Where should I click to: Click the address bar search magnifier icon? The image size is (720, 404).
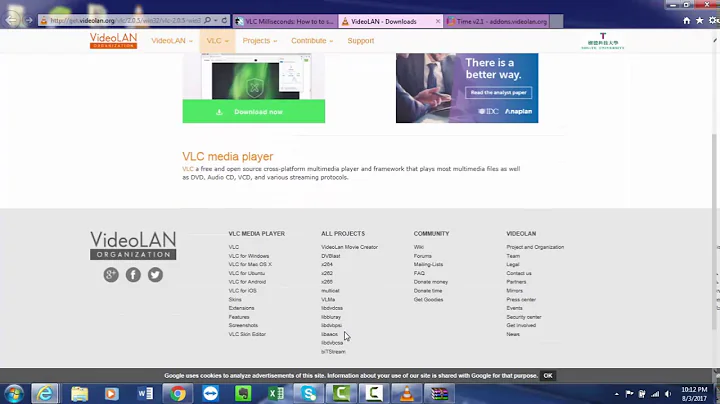tap(208, 21)
